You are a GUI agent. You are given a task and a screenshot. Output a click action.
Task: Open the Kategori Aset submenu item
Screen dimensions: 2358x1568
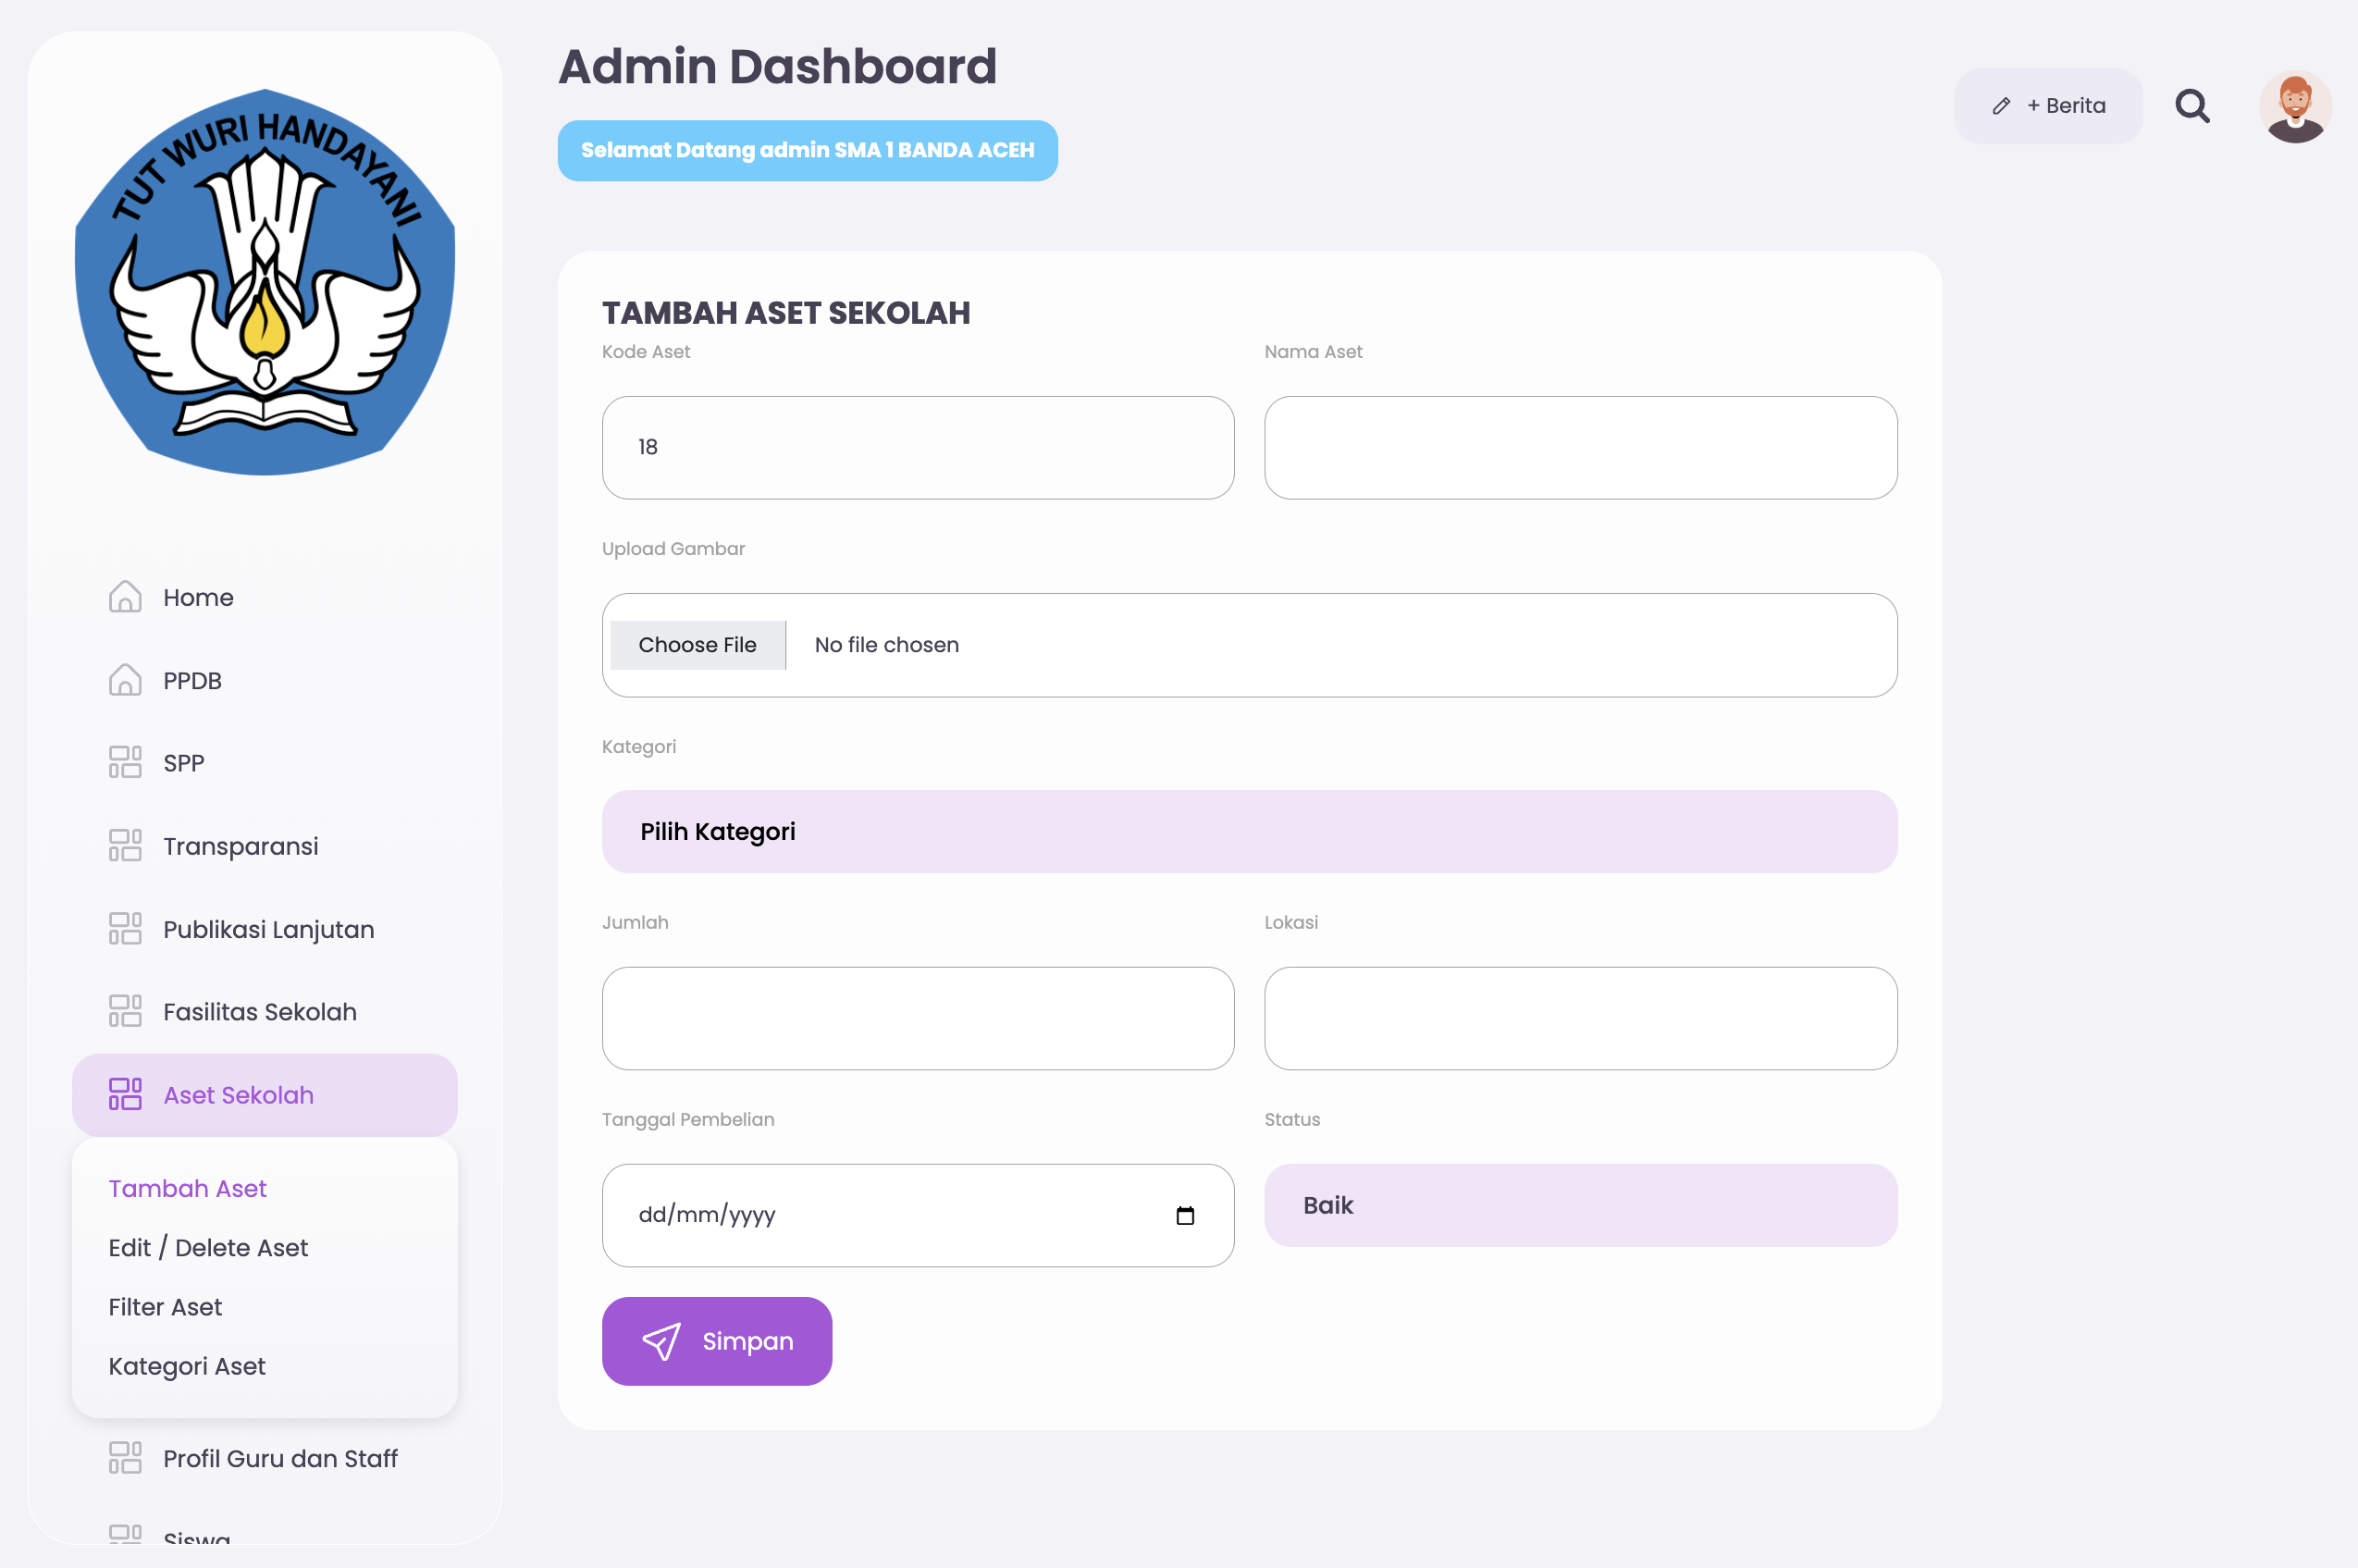tap(186, 1365)
